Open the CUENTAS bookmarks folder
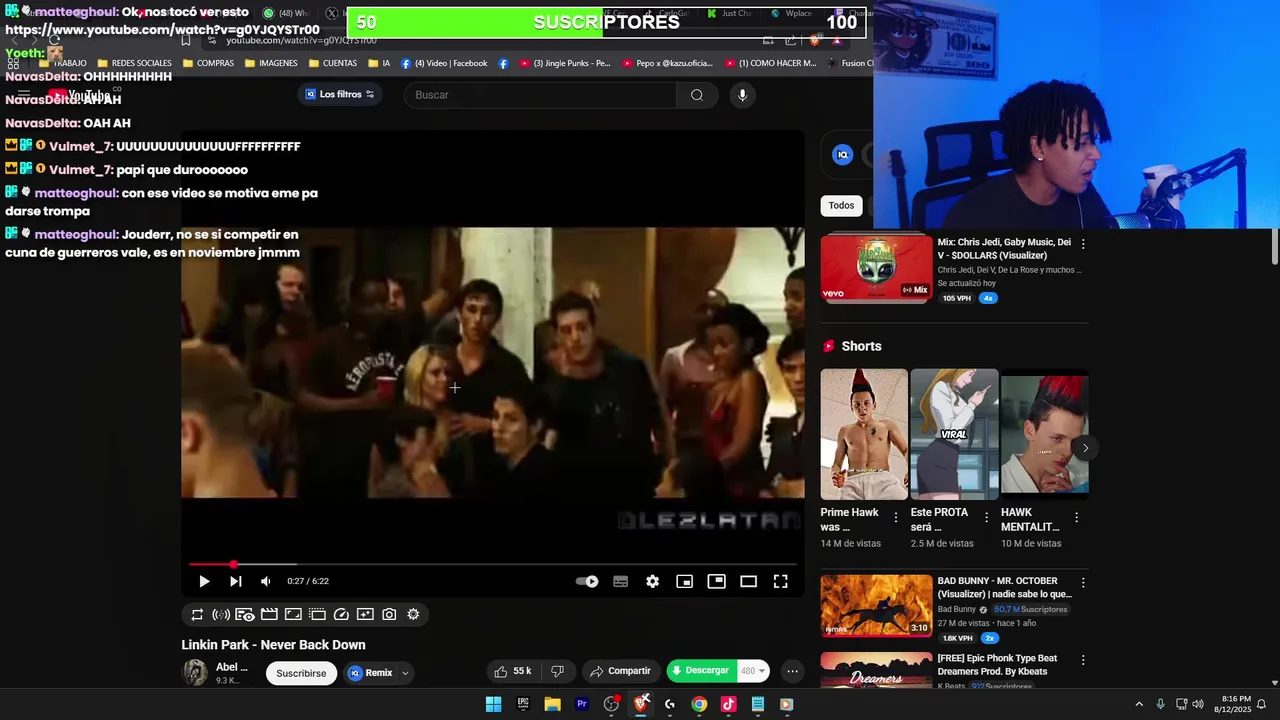Viewport: 1280px width, 720px height. [333, 63]
